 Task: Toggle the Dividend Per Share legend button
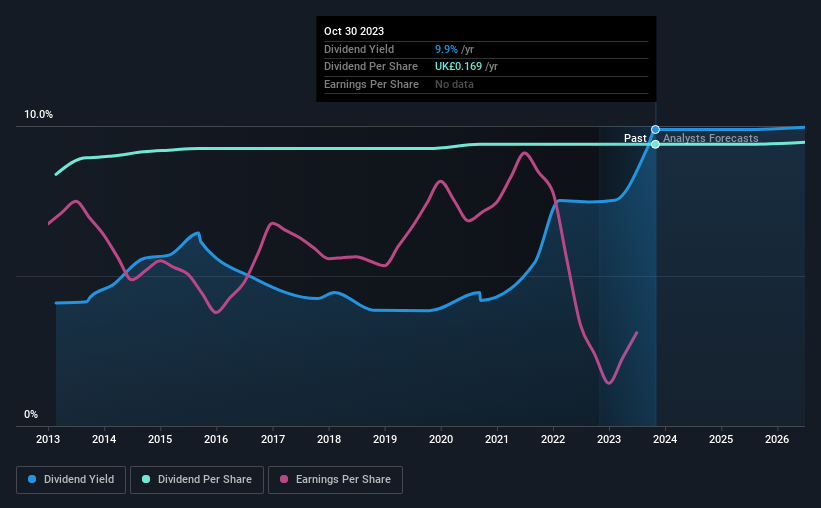tap(197, 480)
